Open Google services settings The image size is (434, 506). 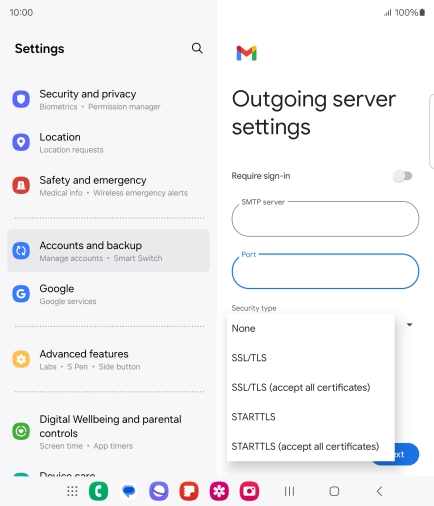[108, 294]
